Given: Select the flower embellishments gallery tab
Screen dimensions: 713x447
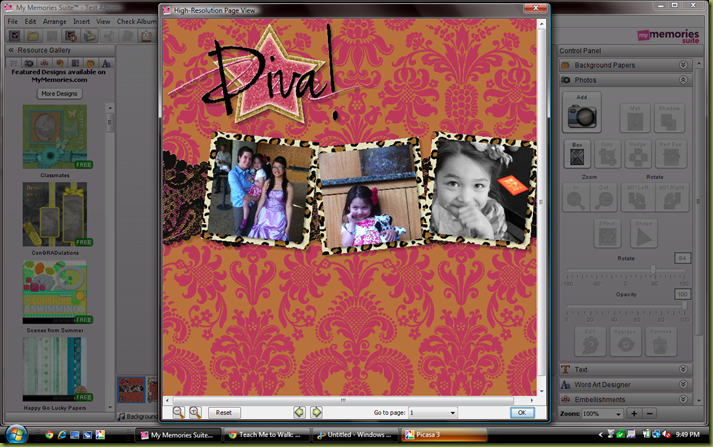Looking at the screenshot, I should click(45, 63).
